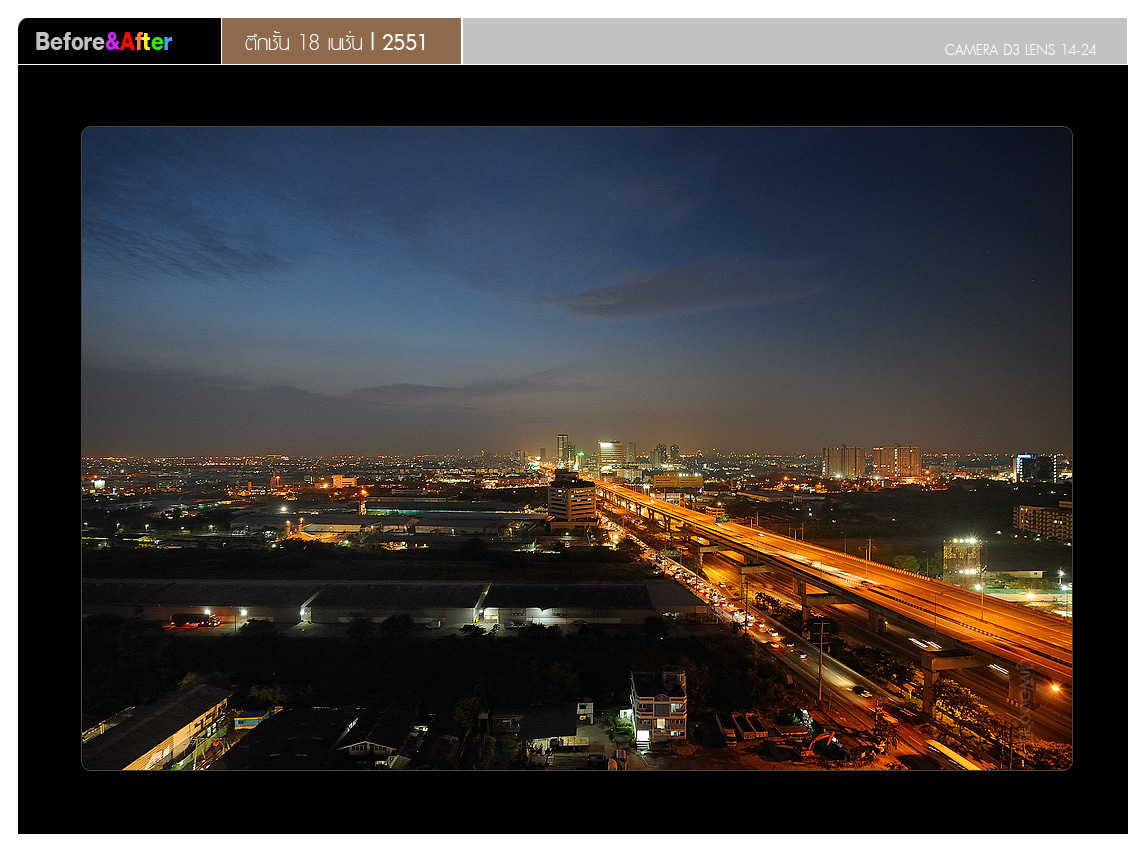The height and width of the screenshot is (850, 1146).
Task: Click the glowing orange street lamp at right
Action: [x=1054, y=687]
